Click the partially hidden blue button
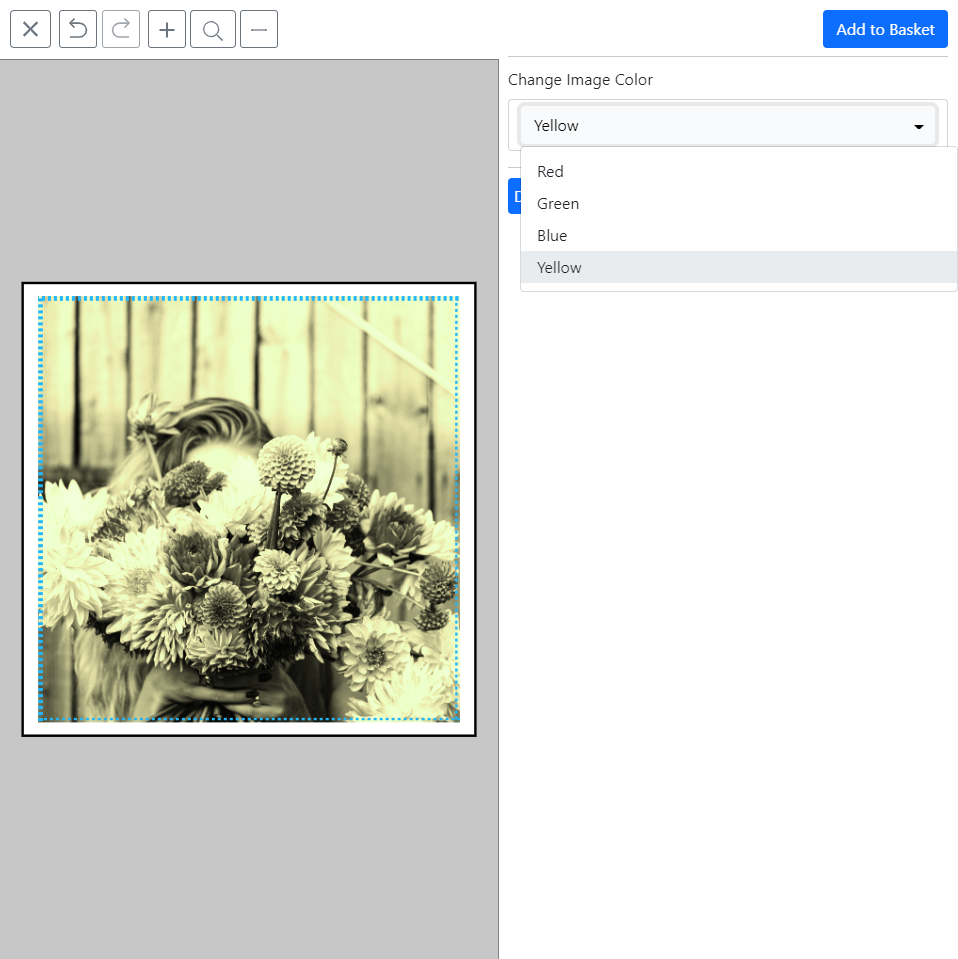958x959 pixels. pos(514,196)
